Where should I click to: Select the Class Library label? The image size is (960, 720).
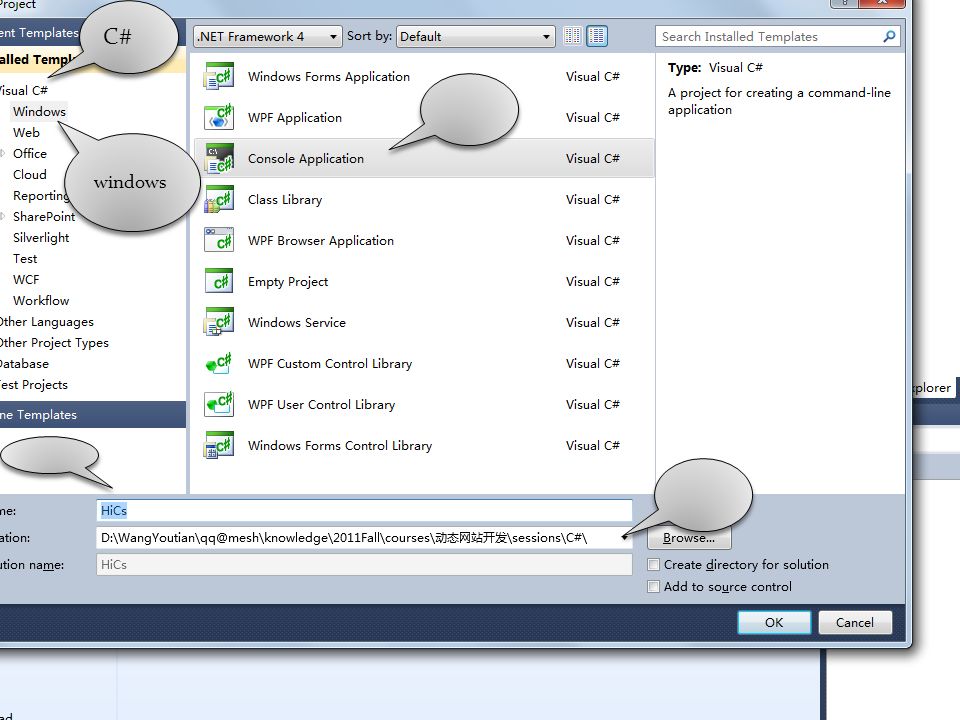pyautogui.click(x=285, y=200)
